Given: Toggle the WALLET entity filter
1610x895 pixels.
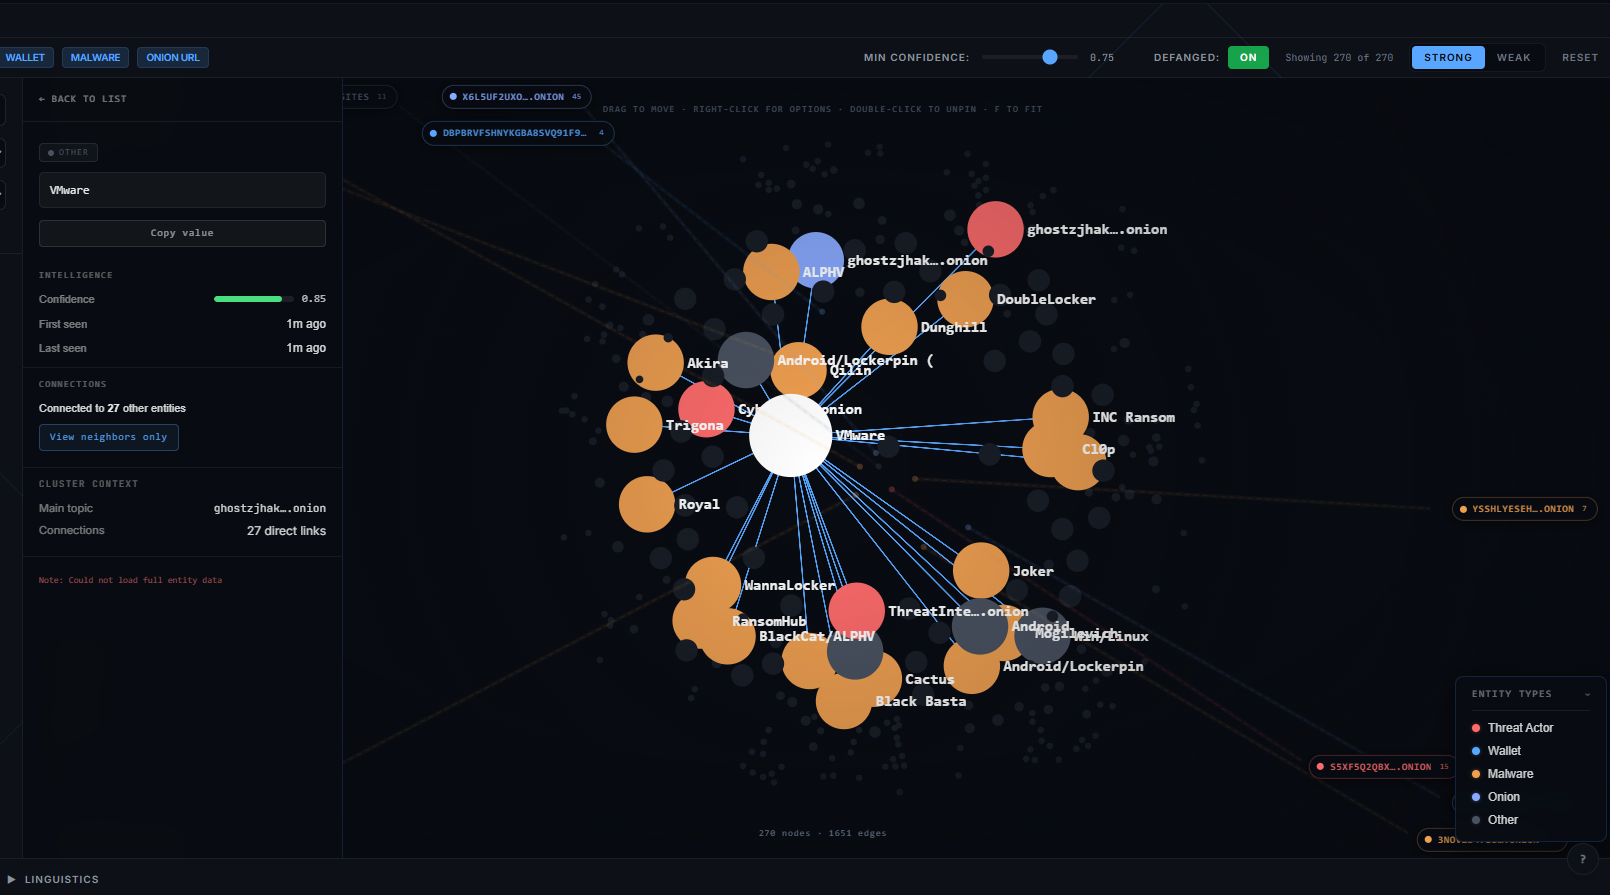Looking at the screenshot, I should (x=25, y=57).
